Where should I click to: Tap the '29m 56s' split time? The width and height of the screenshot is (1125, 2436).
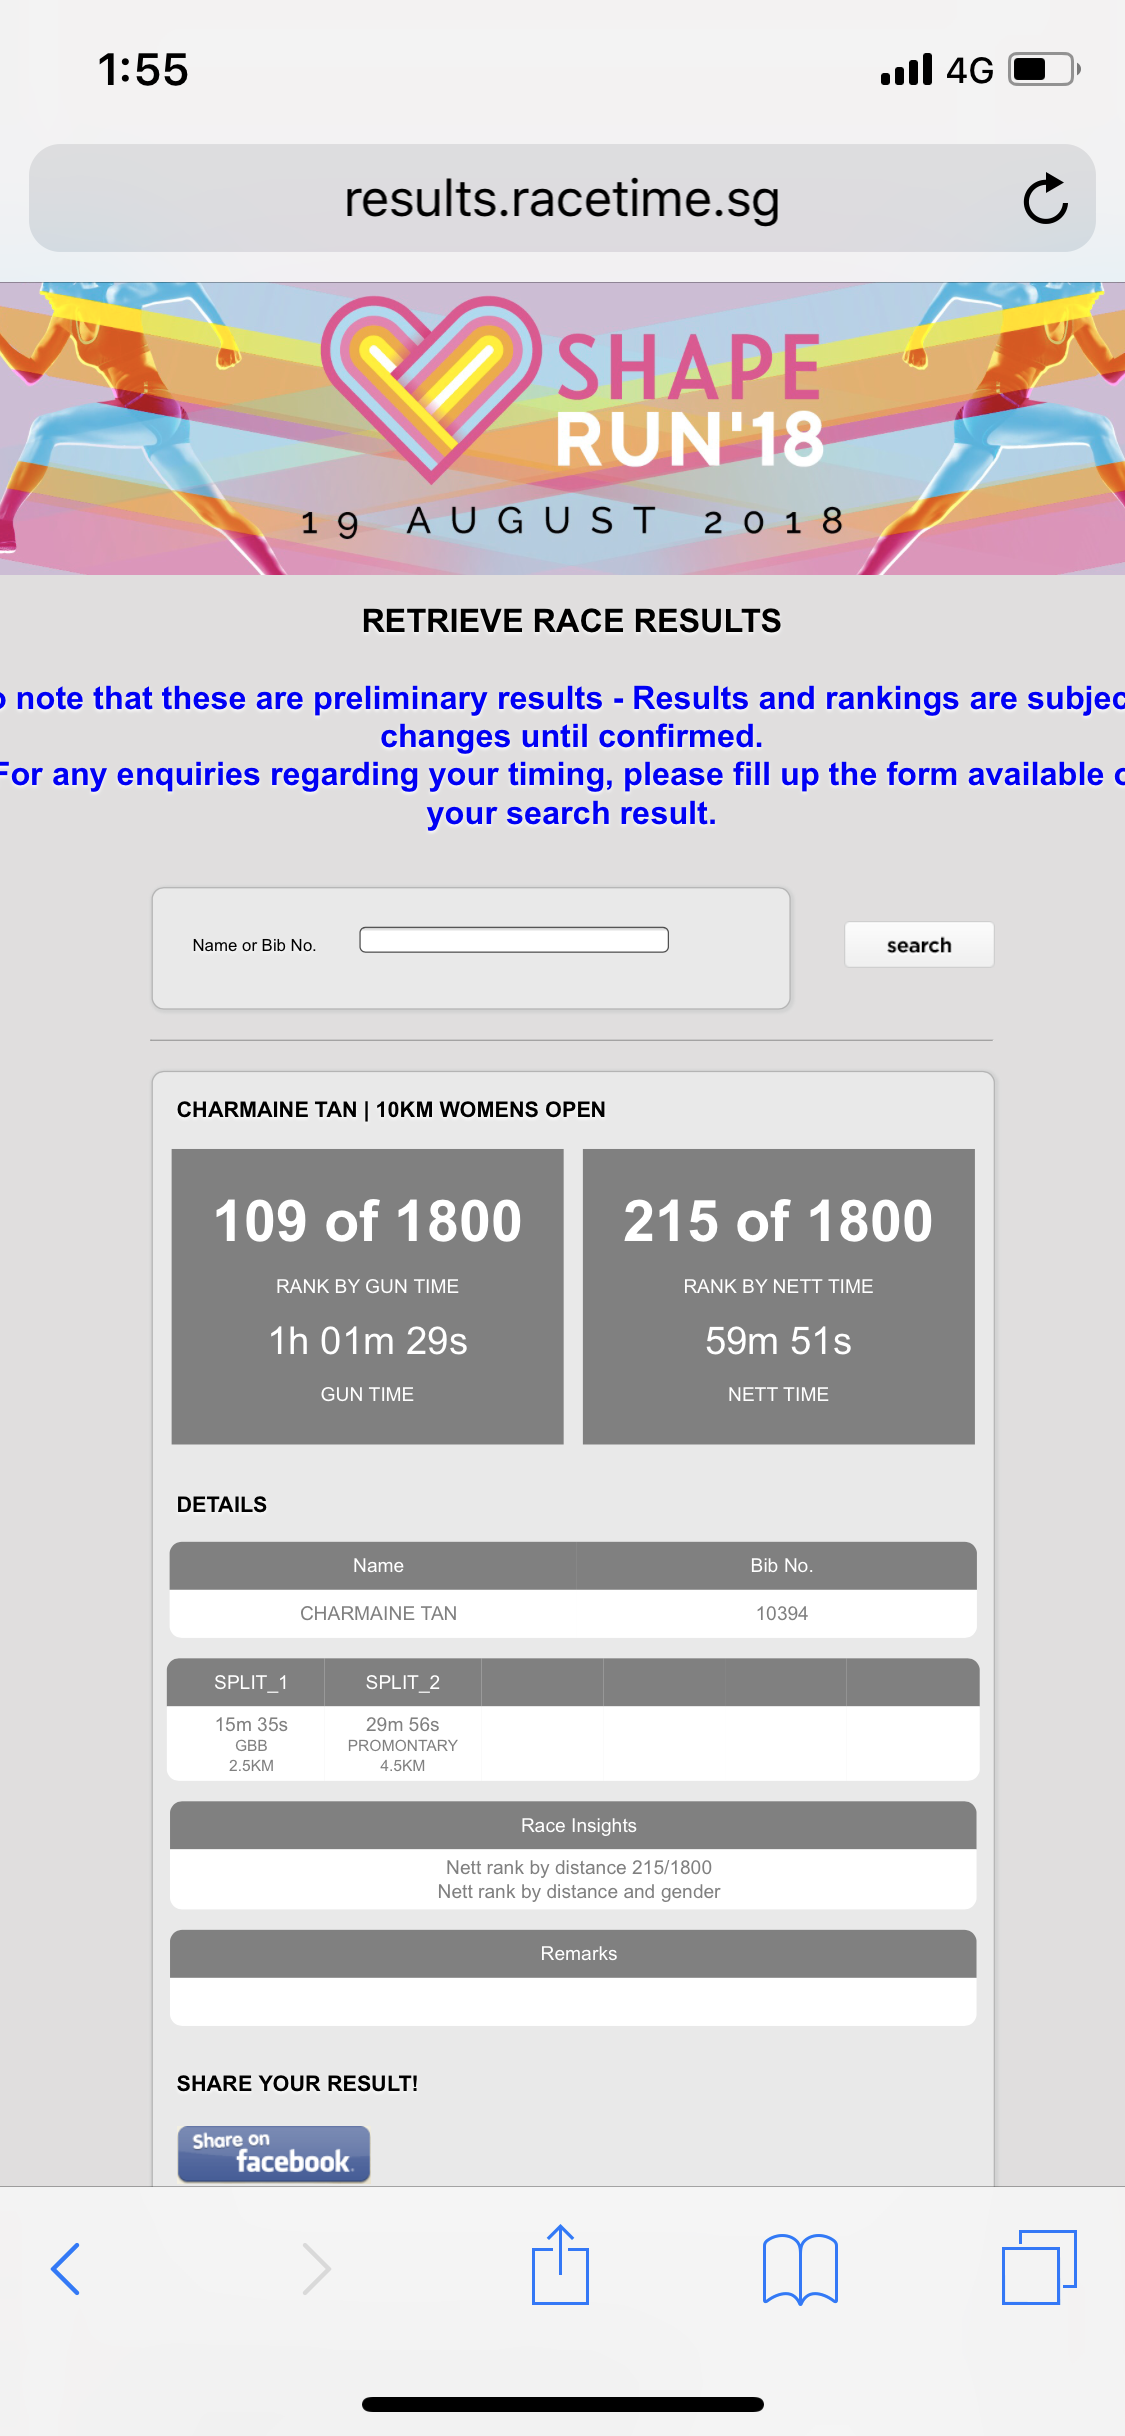403,1724
